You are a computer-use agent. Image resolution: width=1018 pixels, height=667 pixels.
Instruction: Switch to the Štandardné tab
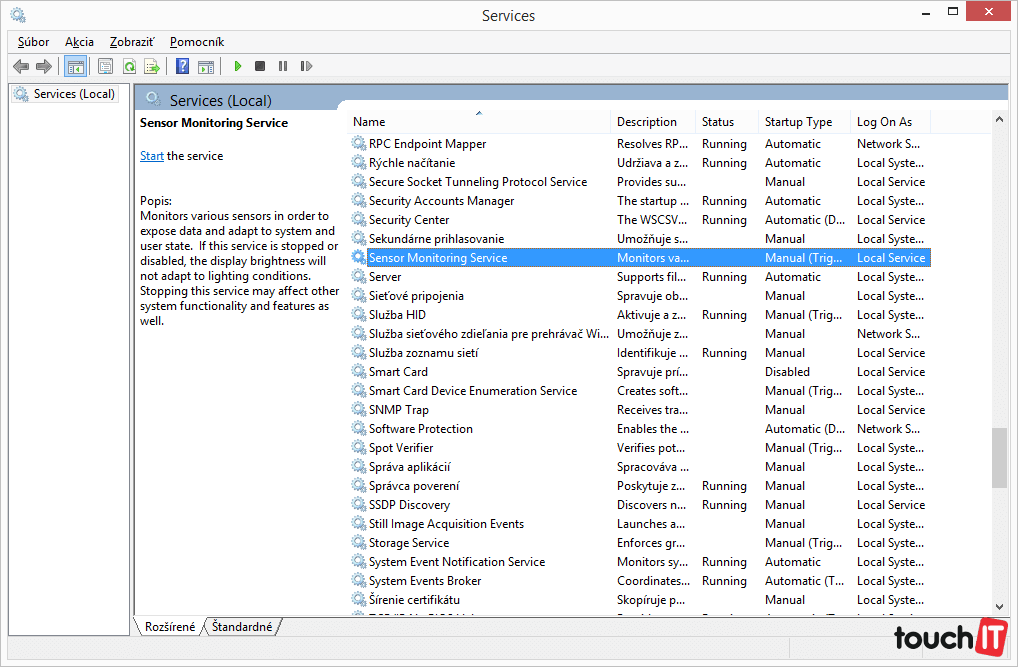coord(243,627)
